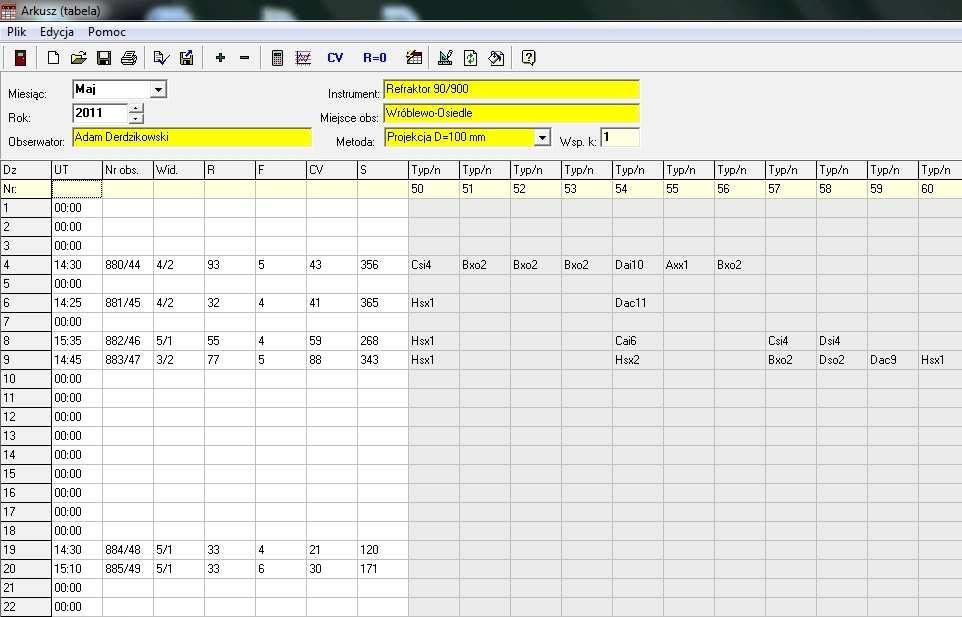Open the Edycja menu
The height and width of the screenshot is (617, 962).
click(x=57, y=32)
